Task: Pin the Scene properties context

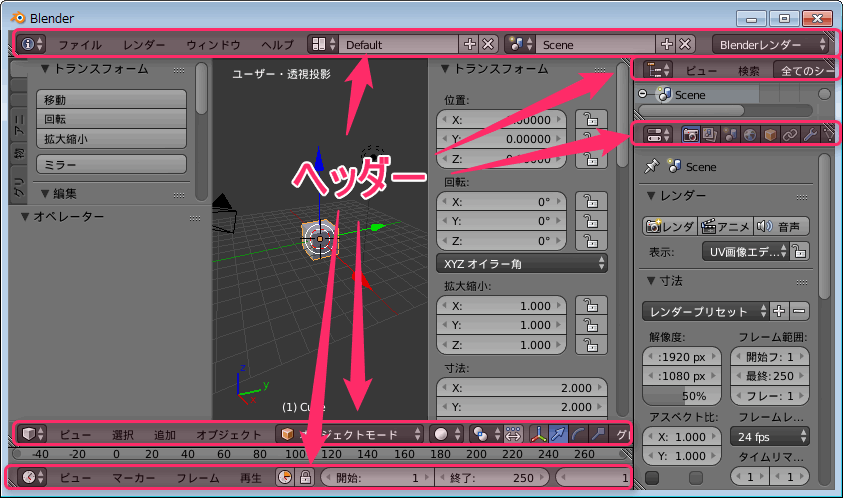Action: point(652,167)
